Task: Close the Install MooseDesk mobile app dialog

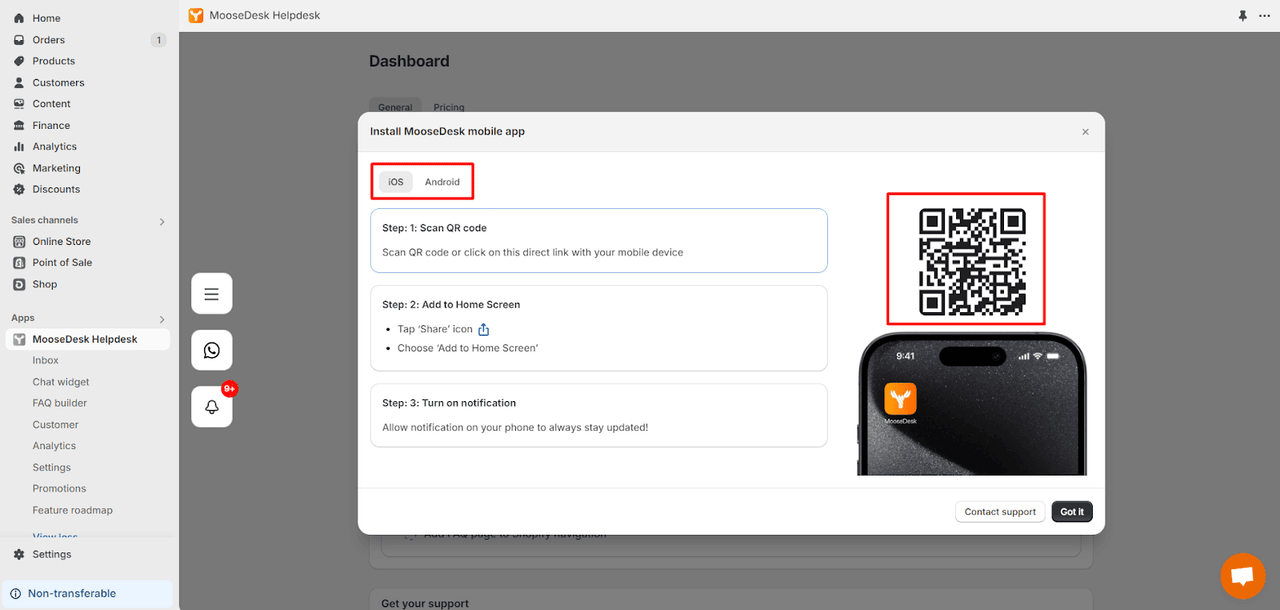Action: click(x=1085, y=132)
